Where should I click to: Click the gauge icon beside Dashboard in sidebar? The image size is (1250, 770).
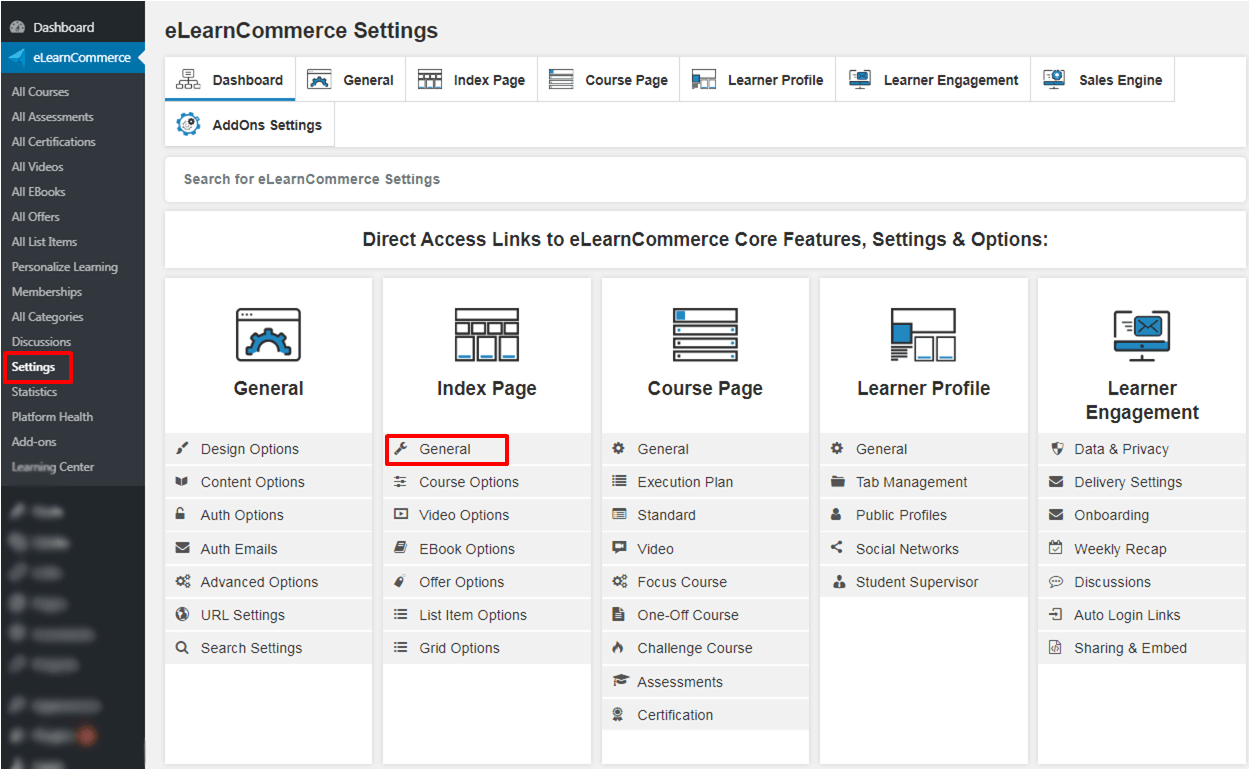point(17,27)
